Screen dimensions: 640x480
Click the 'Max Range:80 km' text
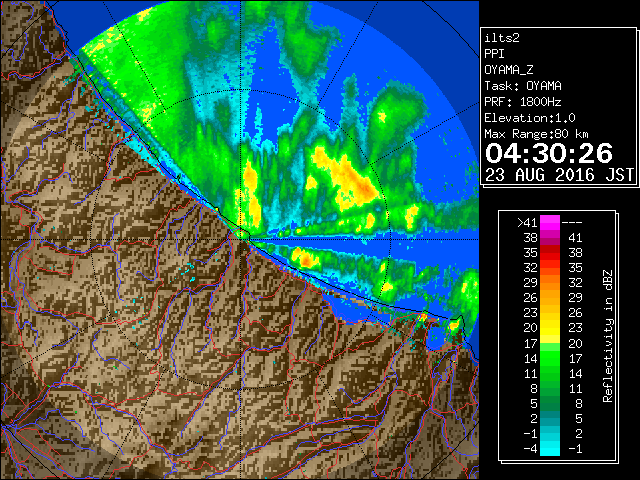click(536, 134)
